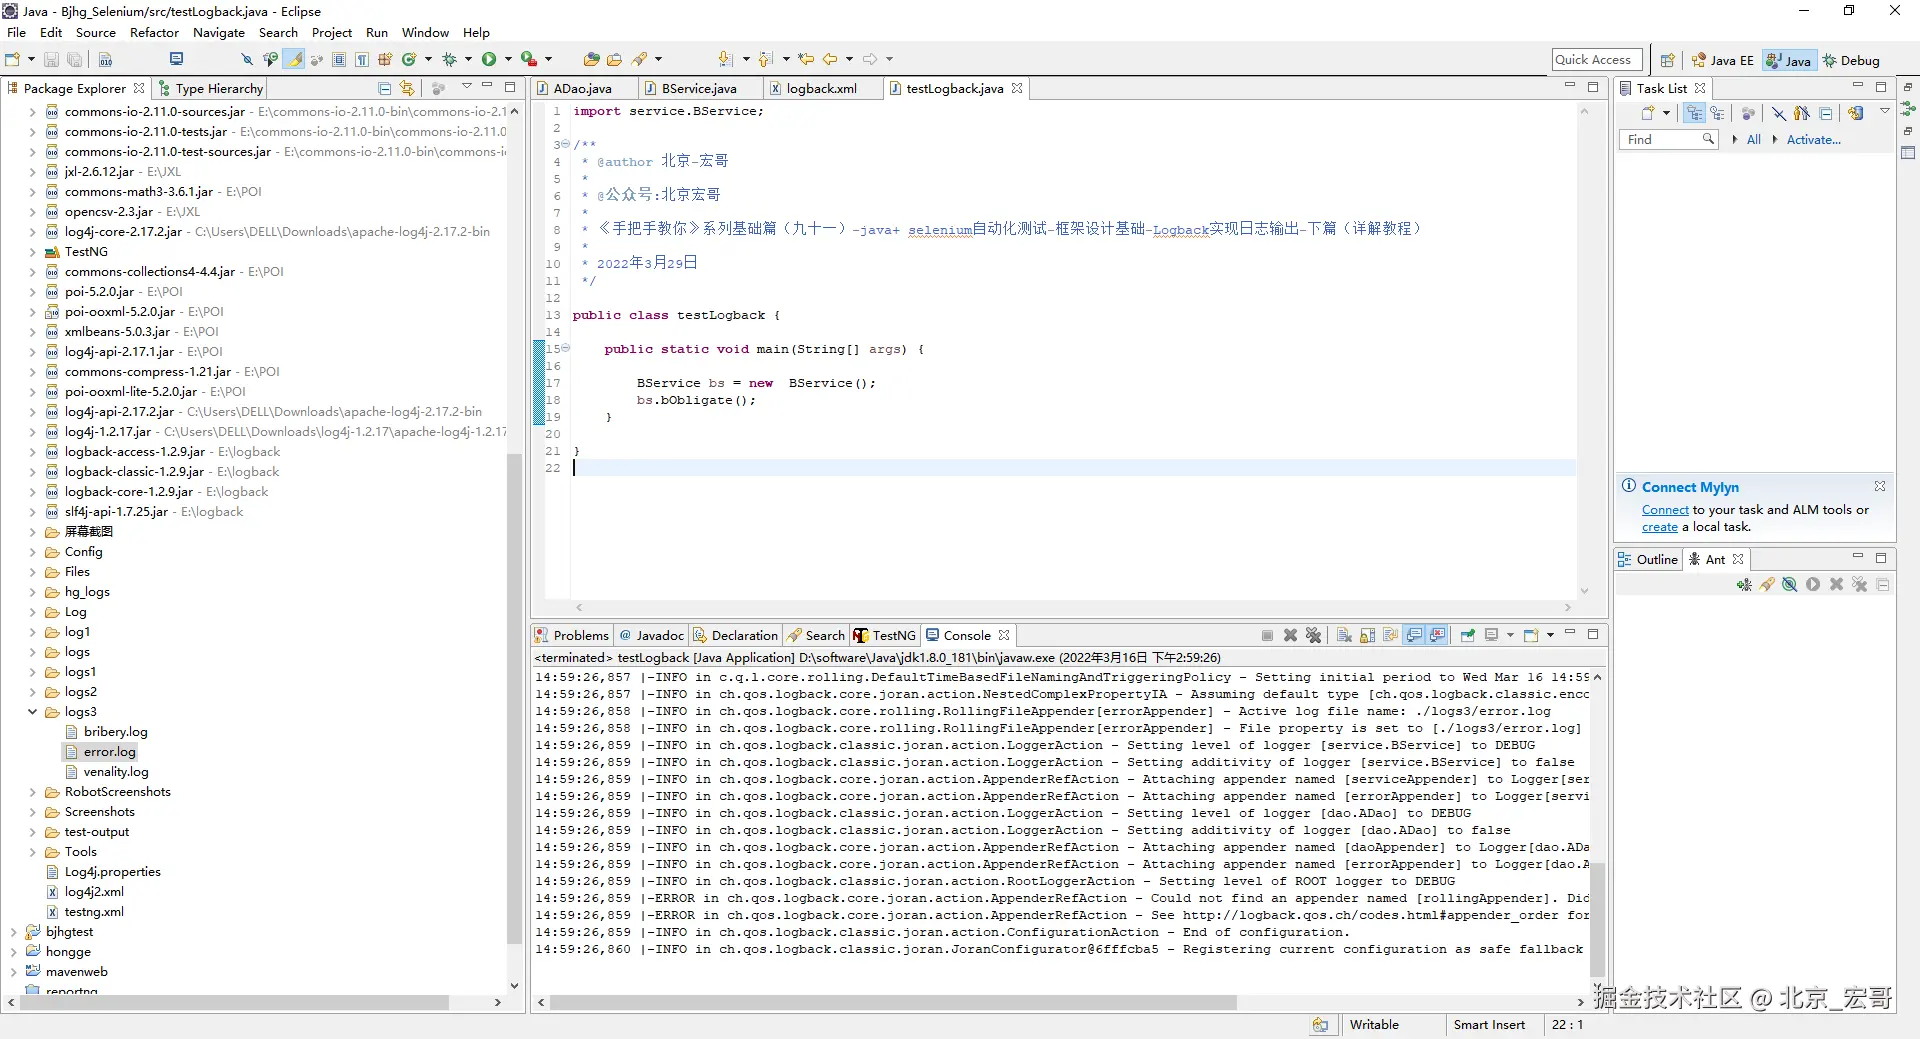
Task: Open Package Explorer View Menu triangle
Action: [x=466, y=88]
